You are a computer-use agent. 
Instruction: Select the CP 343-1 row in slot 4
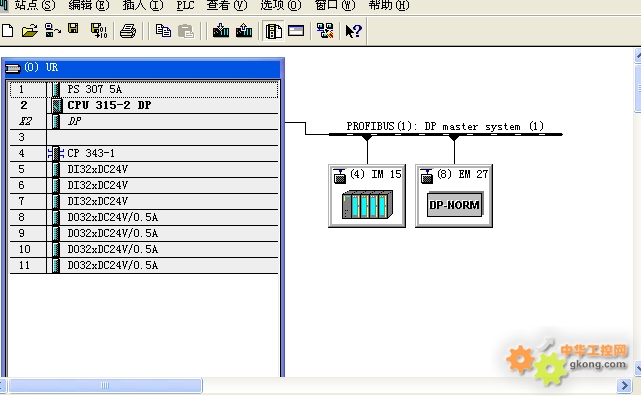144,153
